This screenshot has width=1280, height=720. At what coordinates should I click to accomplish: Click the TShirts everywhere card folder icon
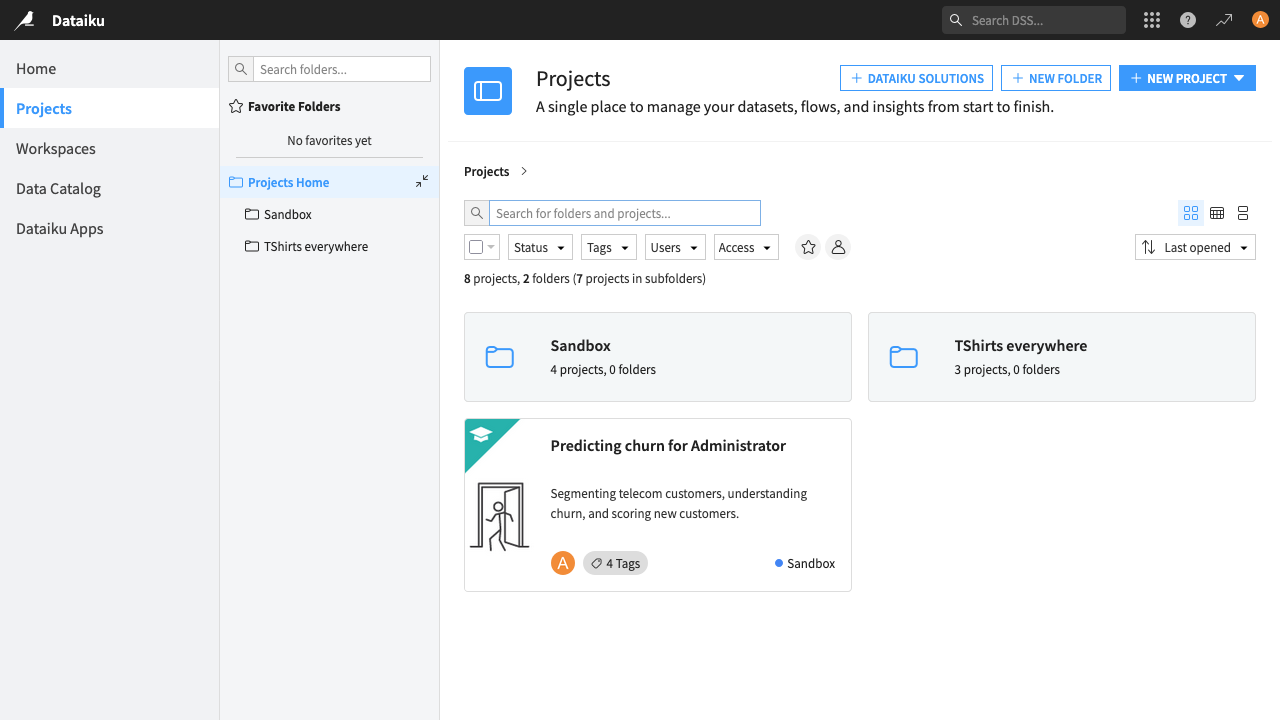coord(904,357)
